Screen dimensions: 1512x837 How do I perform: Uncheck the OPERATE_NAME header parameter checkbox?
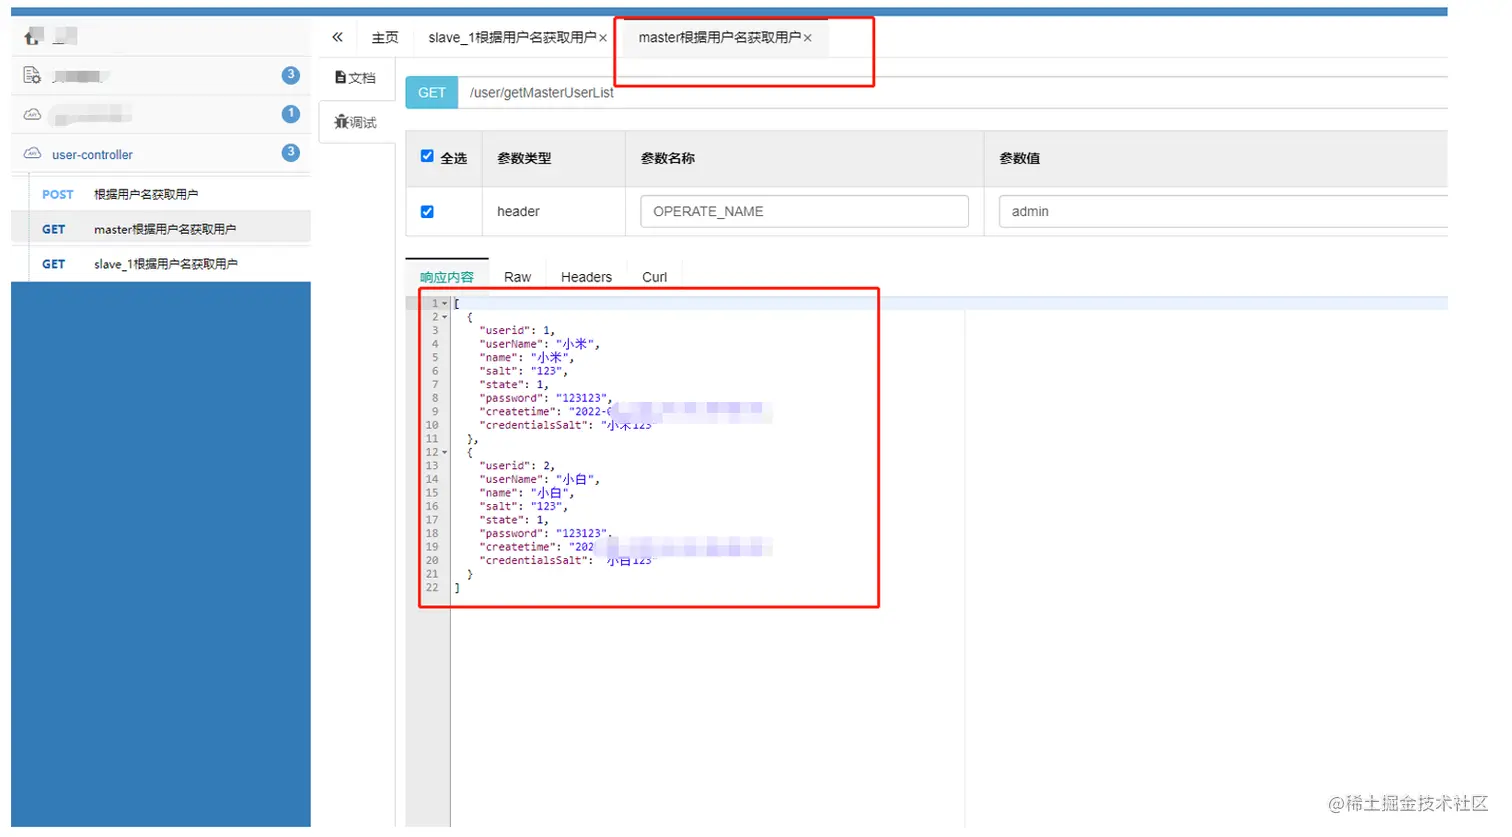point(427,211)
